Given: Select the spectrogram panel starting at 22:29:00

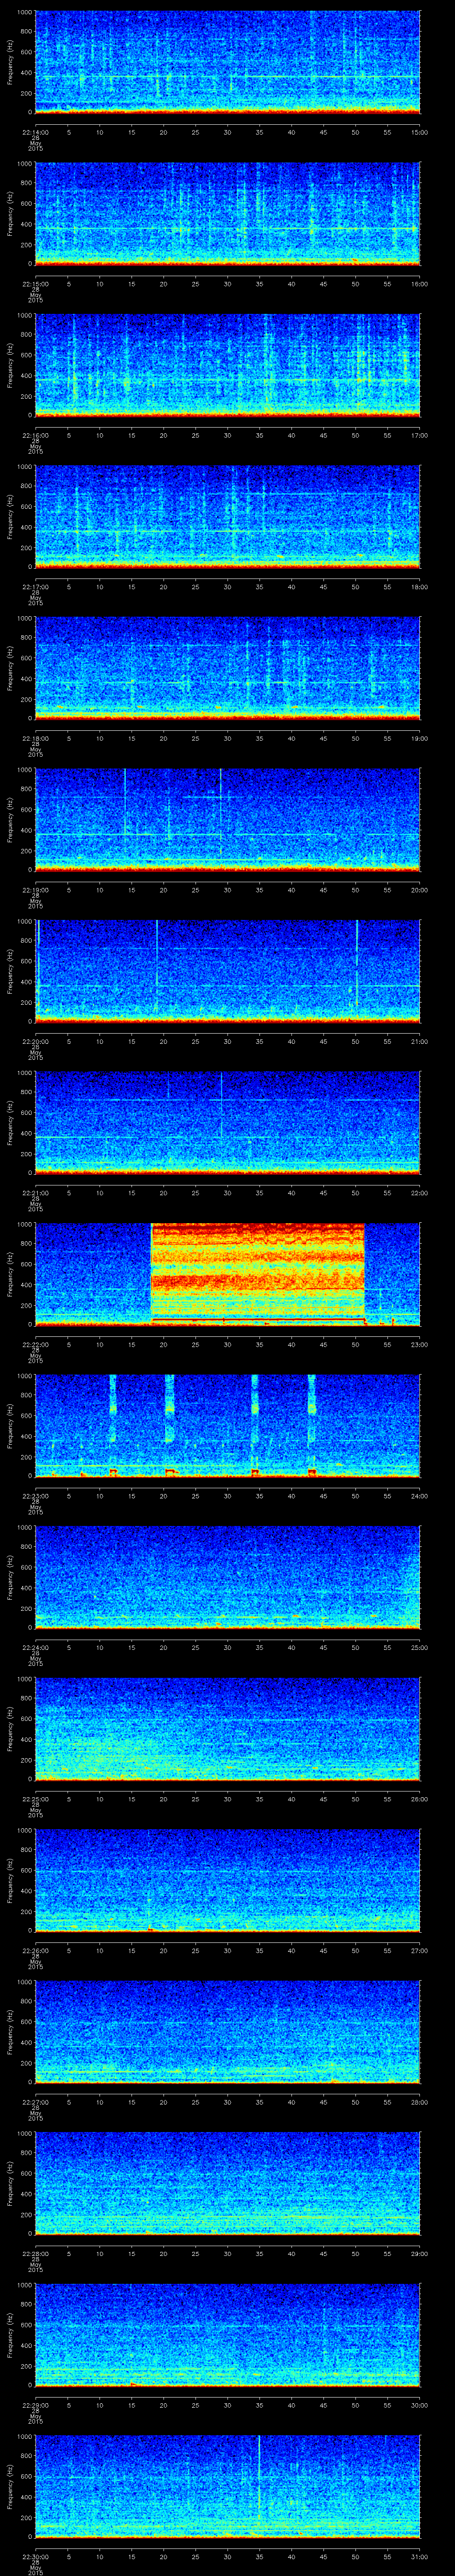Looking at the screenshot, I should point(228,2335).
